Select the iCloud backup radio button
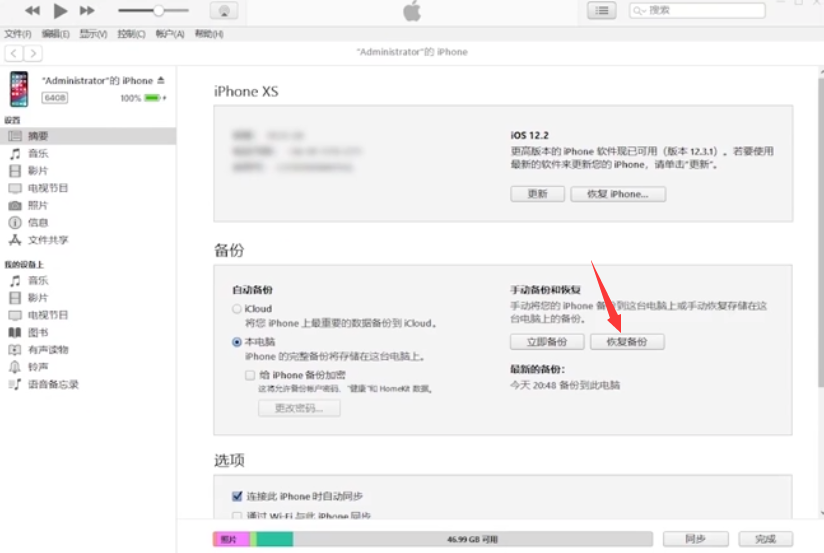Image resolution: width=824 pixels, height=553 pixels. (x=237, y=309)
